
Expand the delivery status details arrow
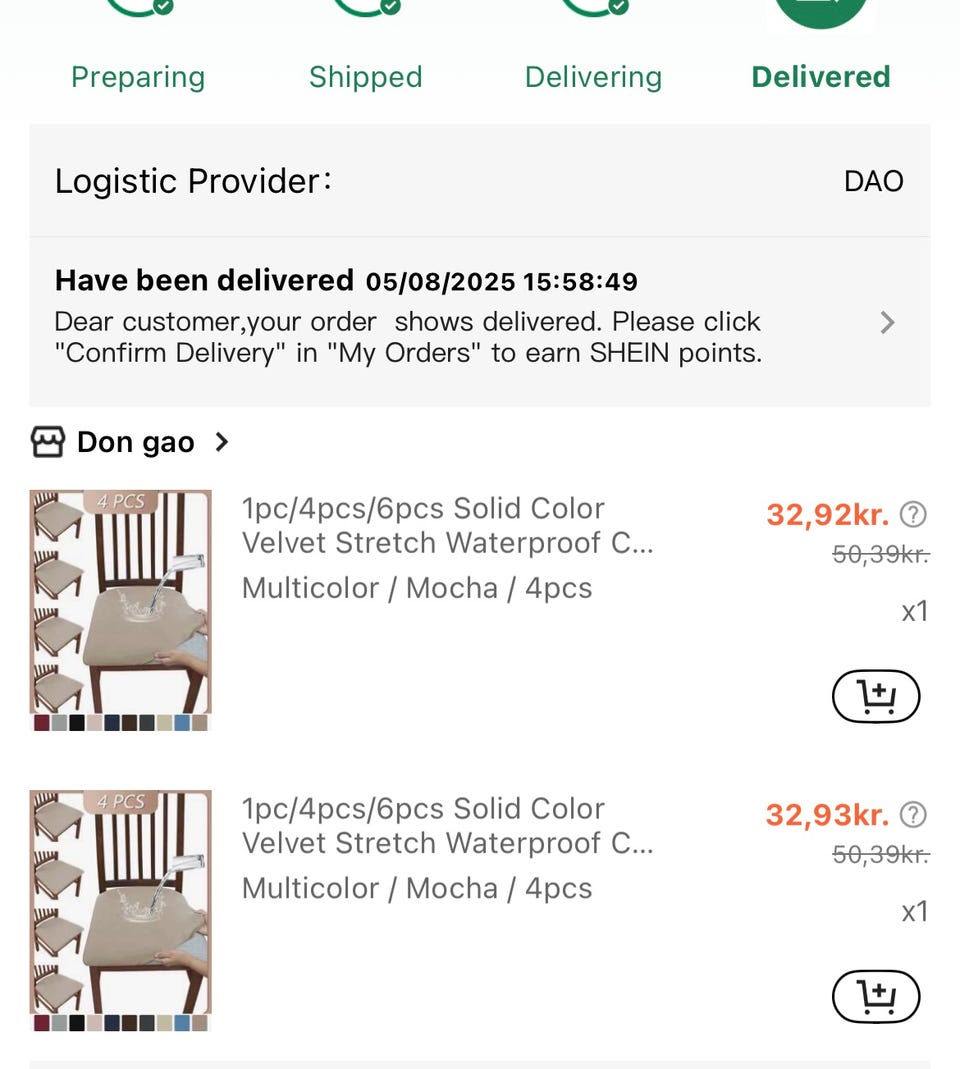pyautogui.click(x=887, y=322)
